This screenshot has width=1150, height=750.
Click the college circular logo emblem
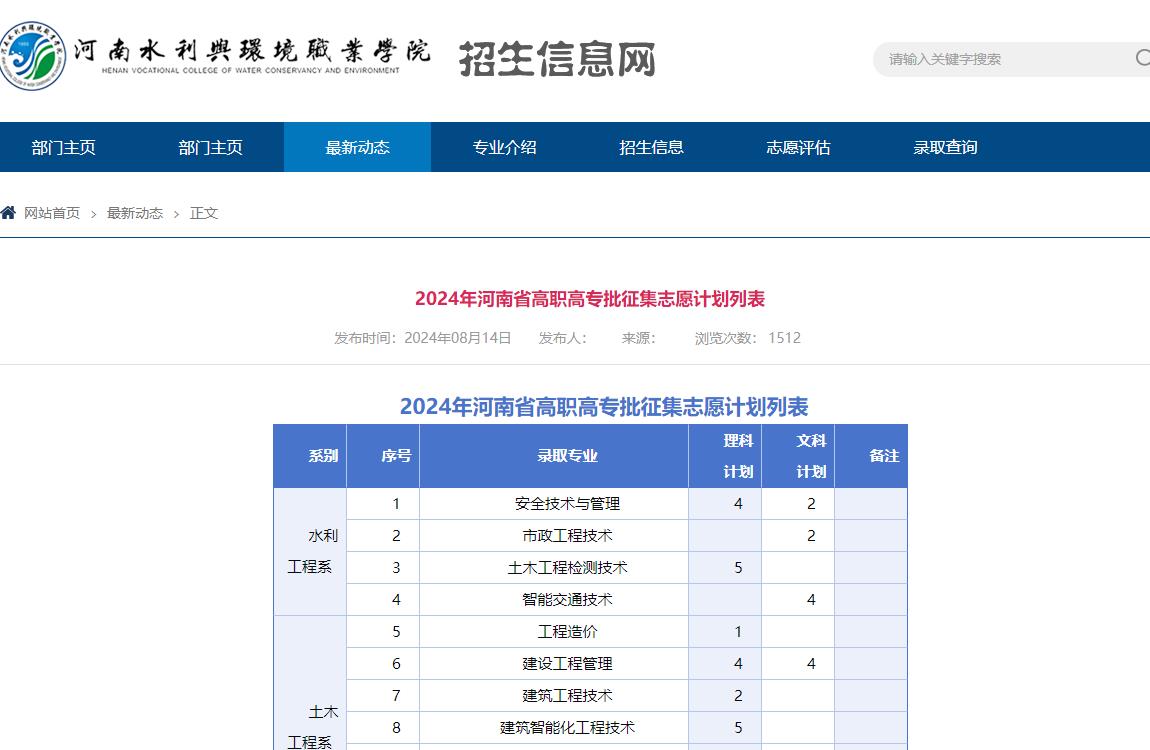click(x=30, y=56)
